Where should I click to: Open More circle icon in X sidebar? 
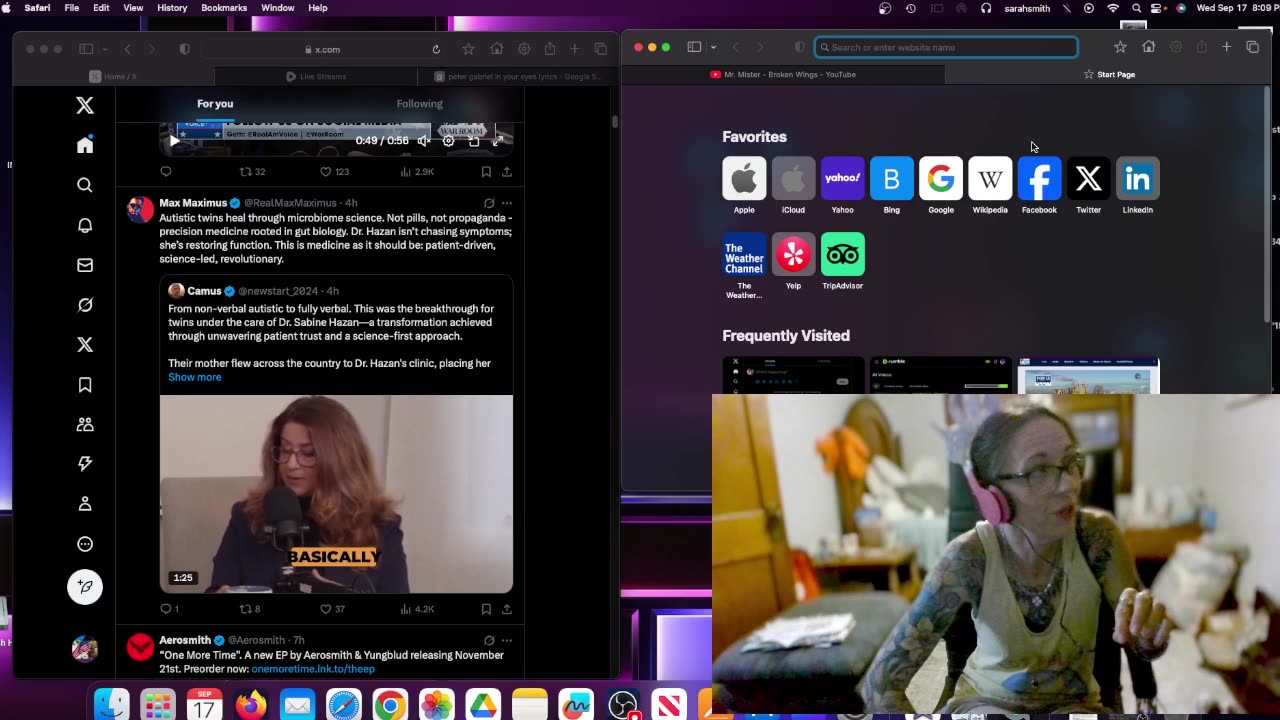(x=85, y=544)
